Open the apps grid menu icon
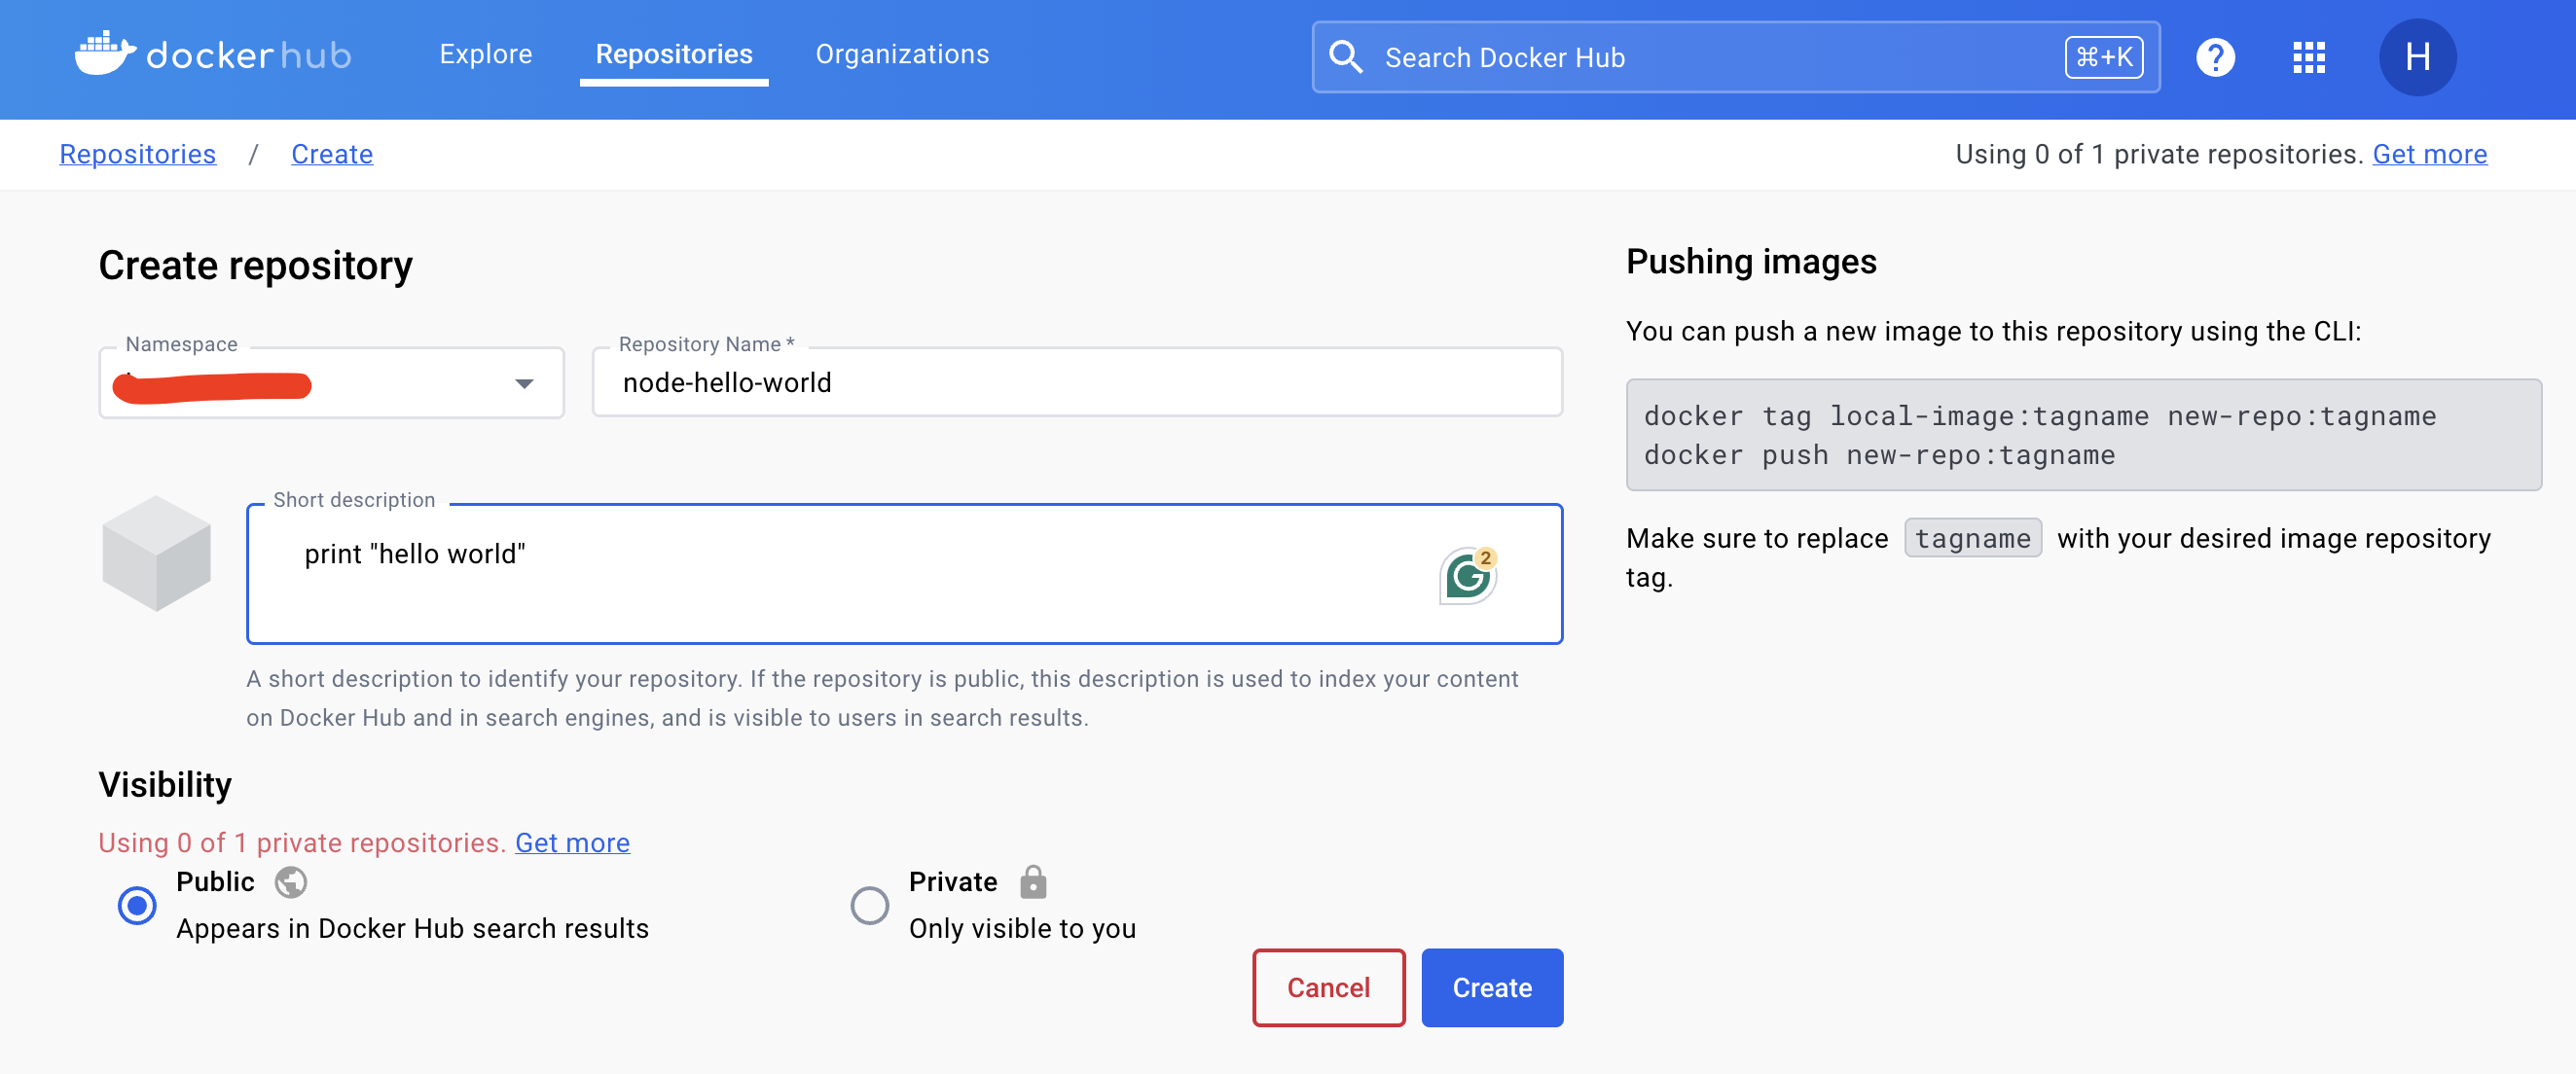2576x1074 pixels. click(x=2308, y=57)
